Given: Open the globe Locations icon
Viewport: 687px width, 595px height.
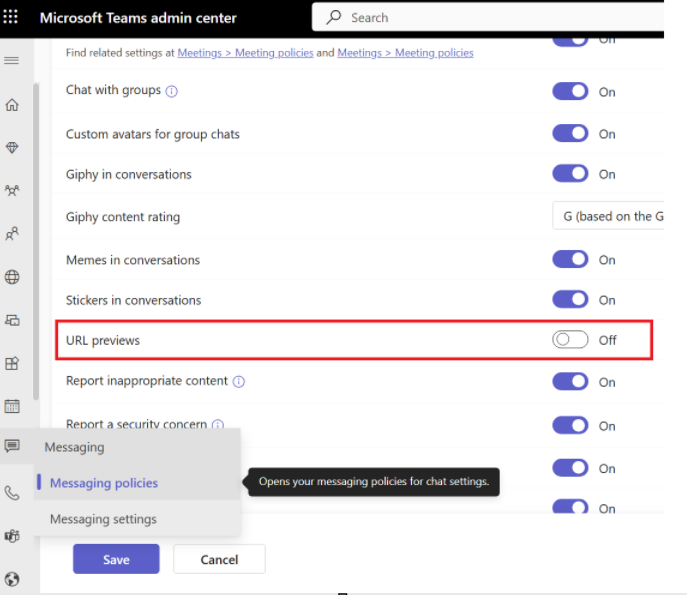Looking at the screenshot, I should [12, 277].
